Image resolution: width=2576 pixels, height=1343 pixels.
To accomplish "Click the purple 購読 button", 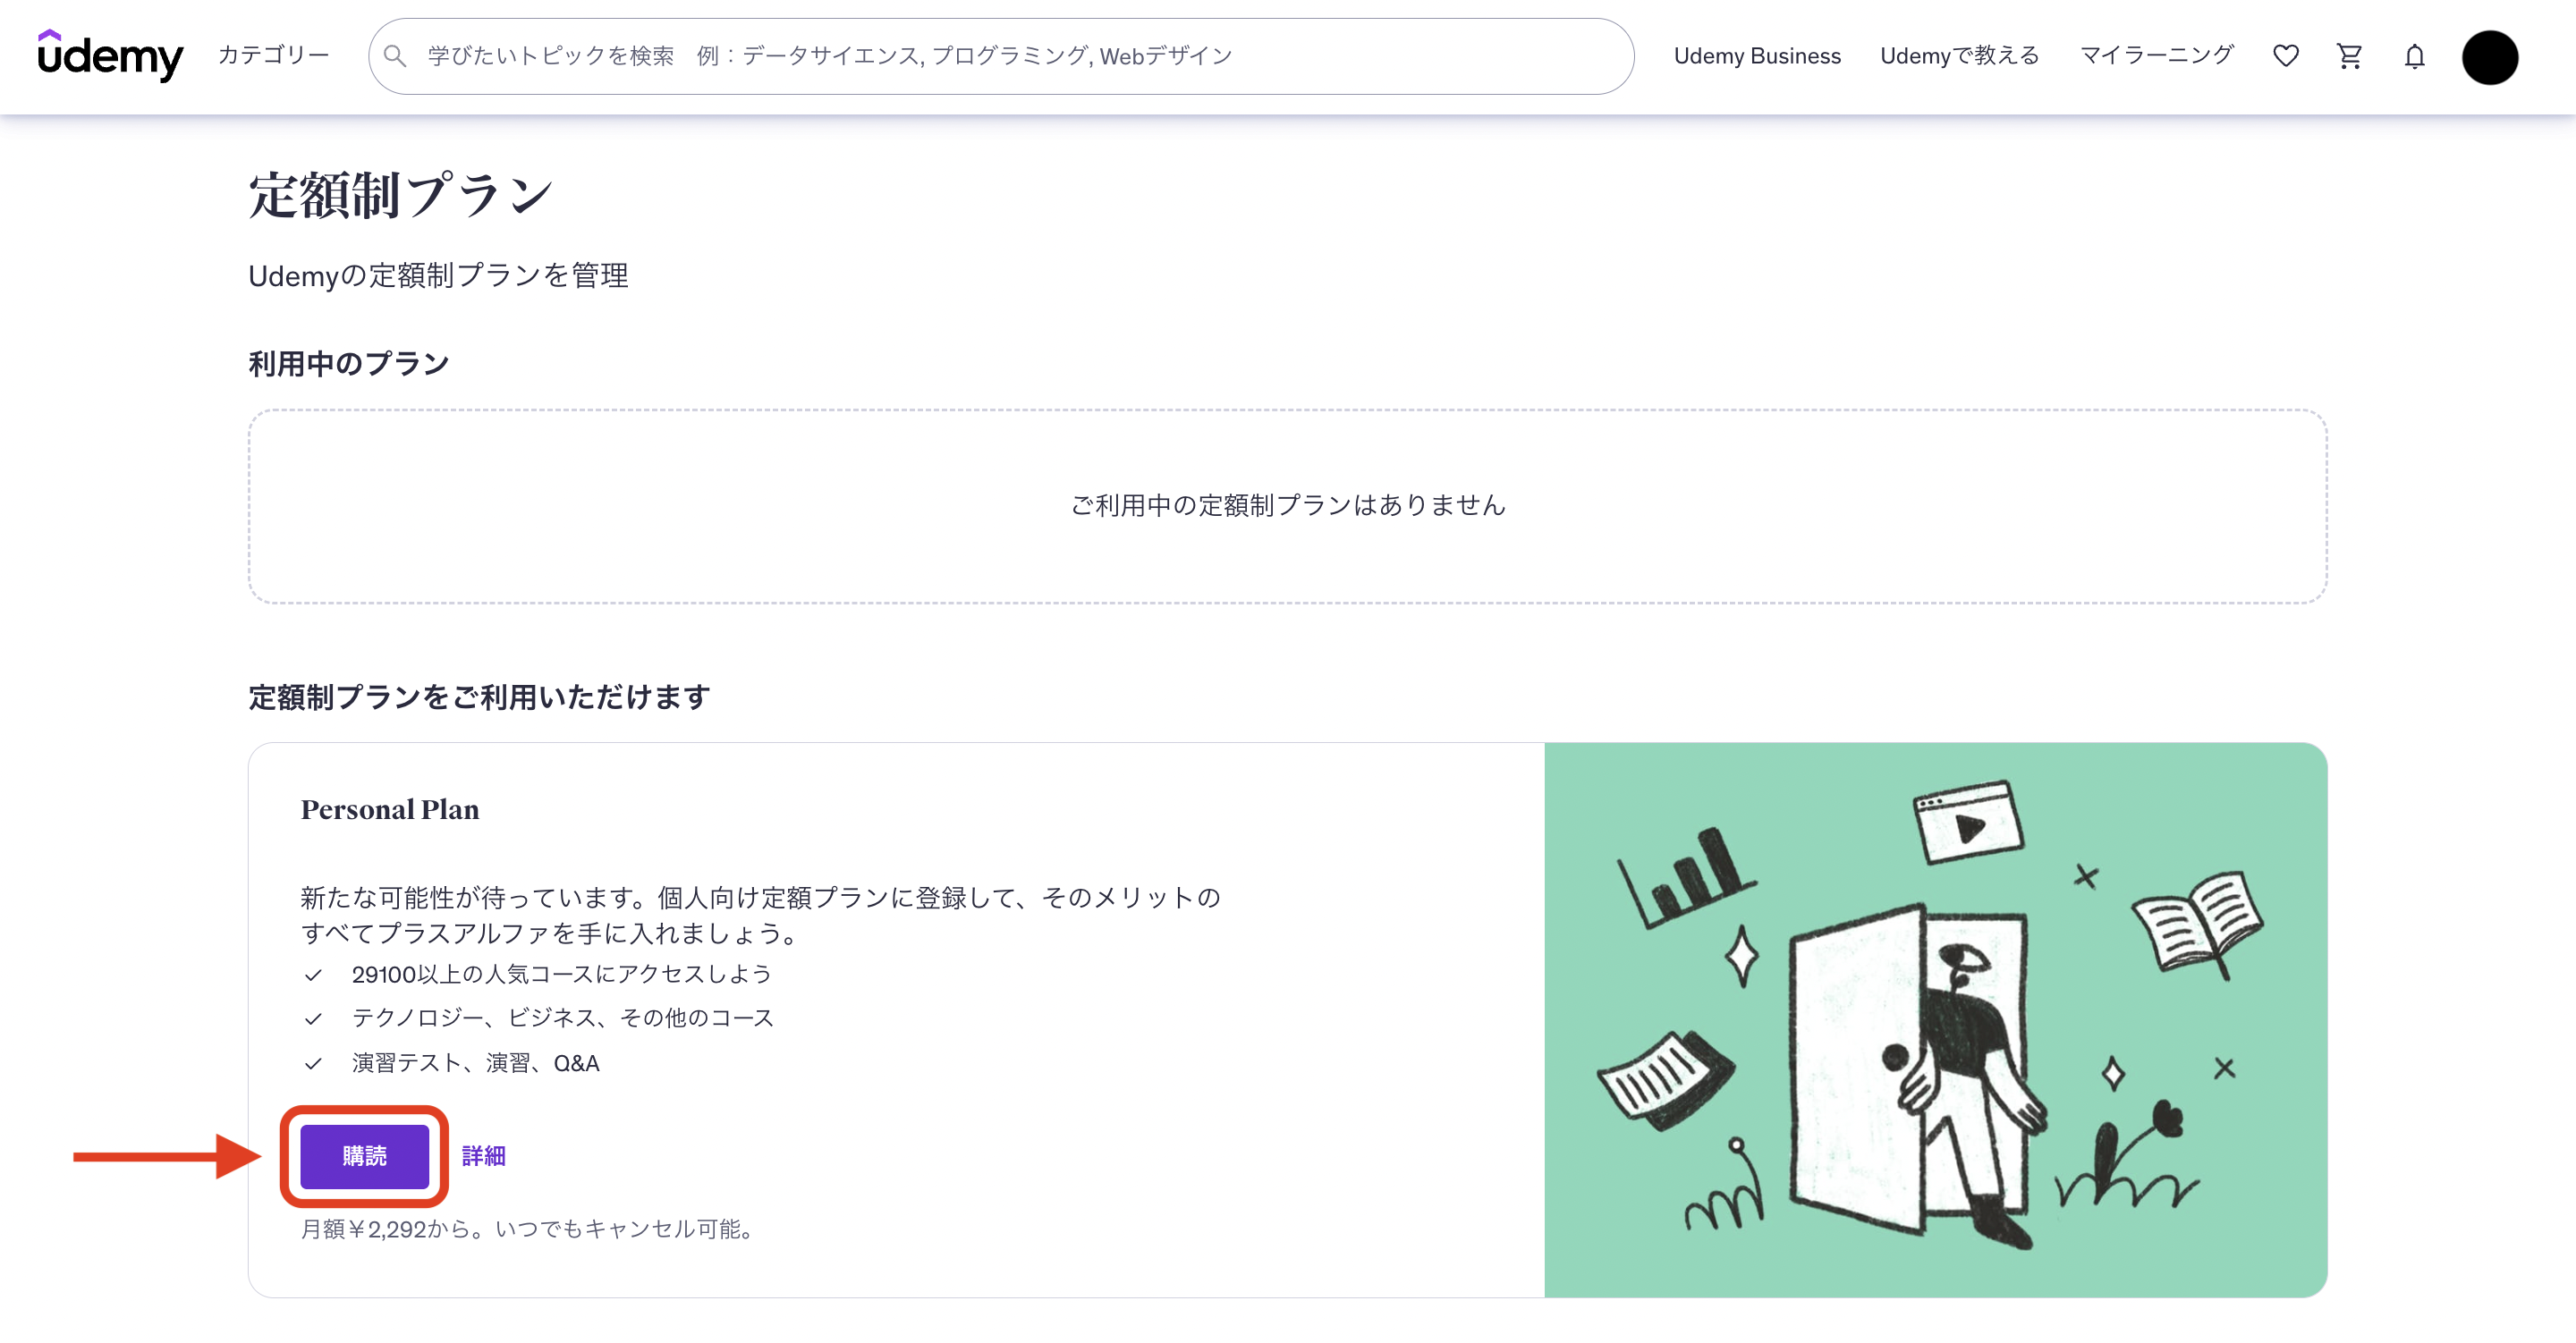I will pos(364,1156).
